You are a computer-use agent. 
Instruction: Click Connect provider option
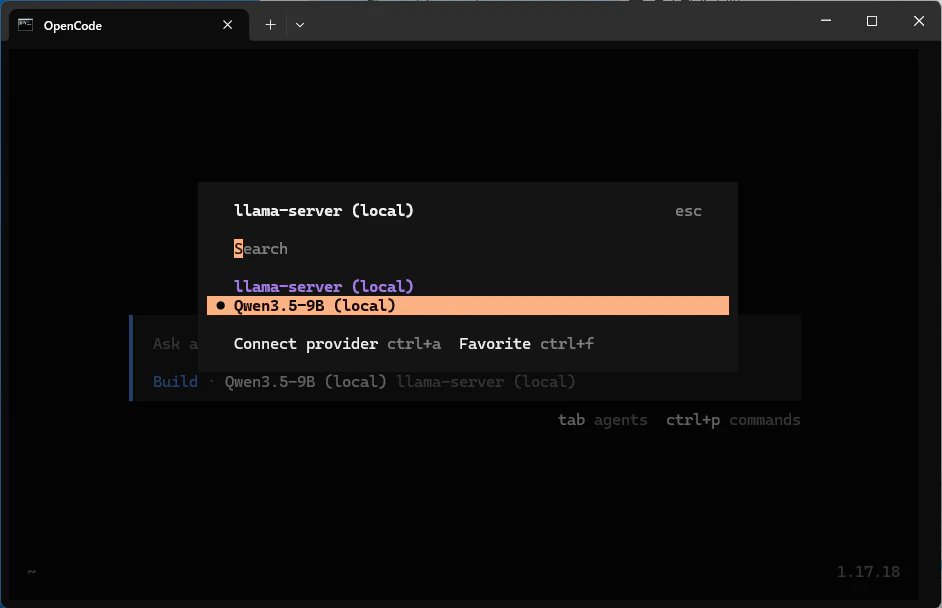(x=336, y=344)
